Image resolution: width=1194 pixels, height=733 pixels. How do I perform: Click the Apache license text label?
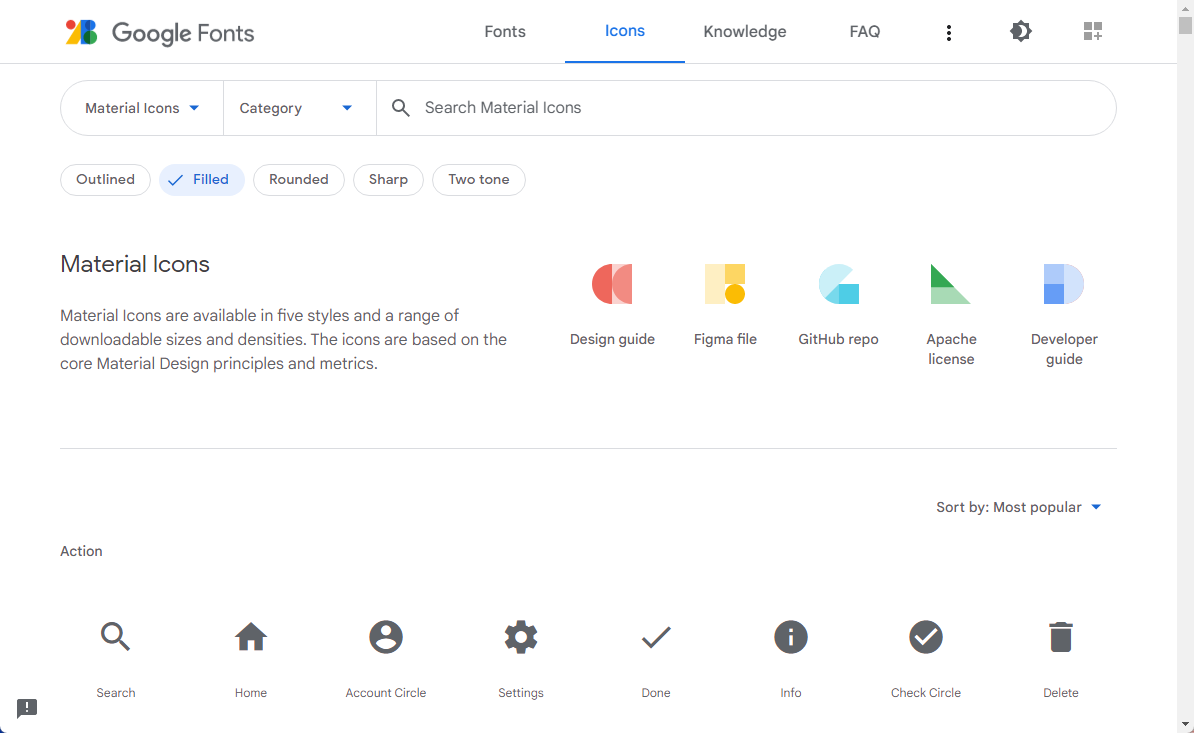tap(951, 349)
